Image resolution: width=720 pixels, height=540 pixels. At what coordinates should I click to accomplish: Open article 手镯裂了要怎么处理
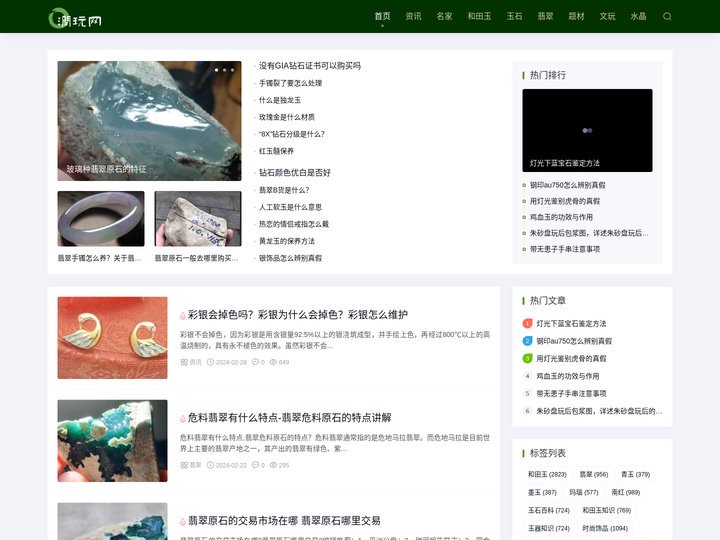pos(290,83)
